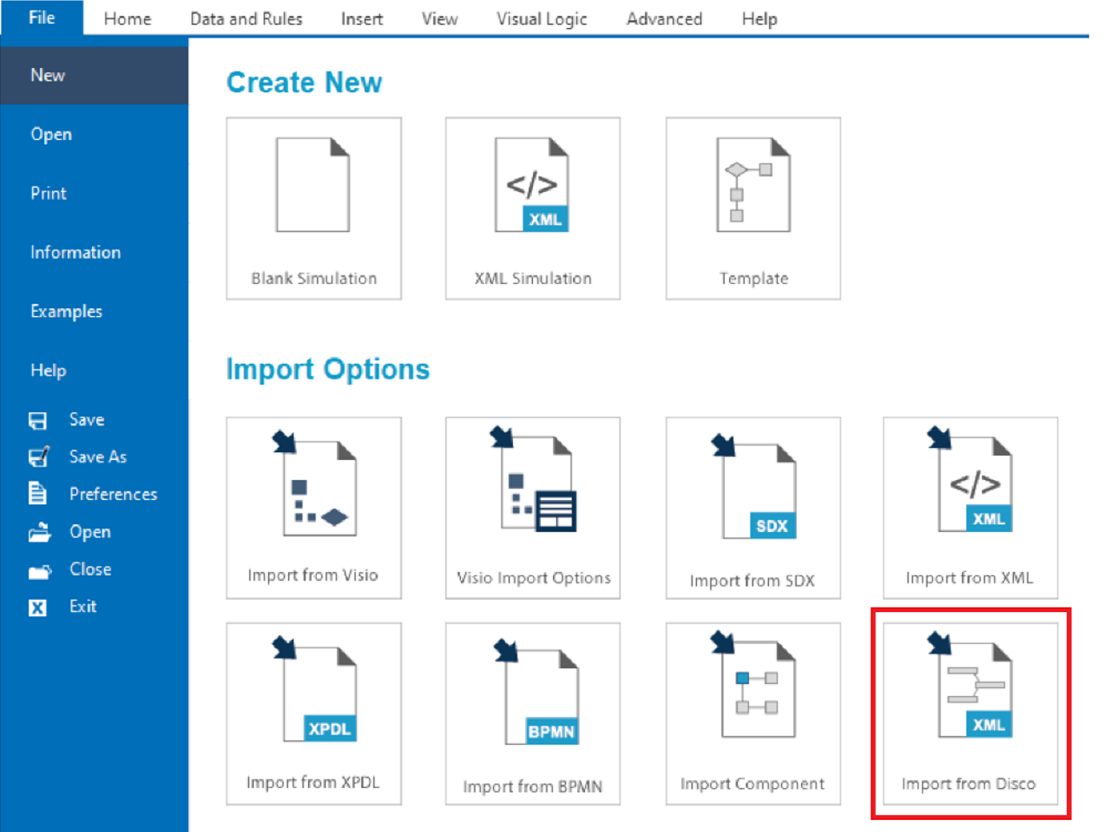Select Import from XML tile
1106x832 pixels.
pyautogui.click(x=969, y=508)
